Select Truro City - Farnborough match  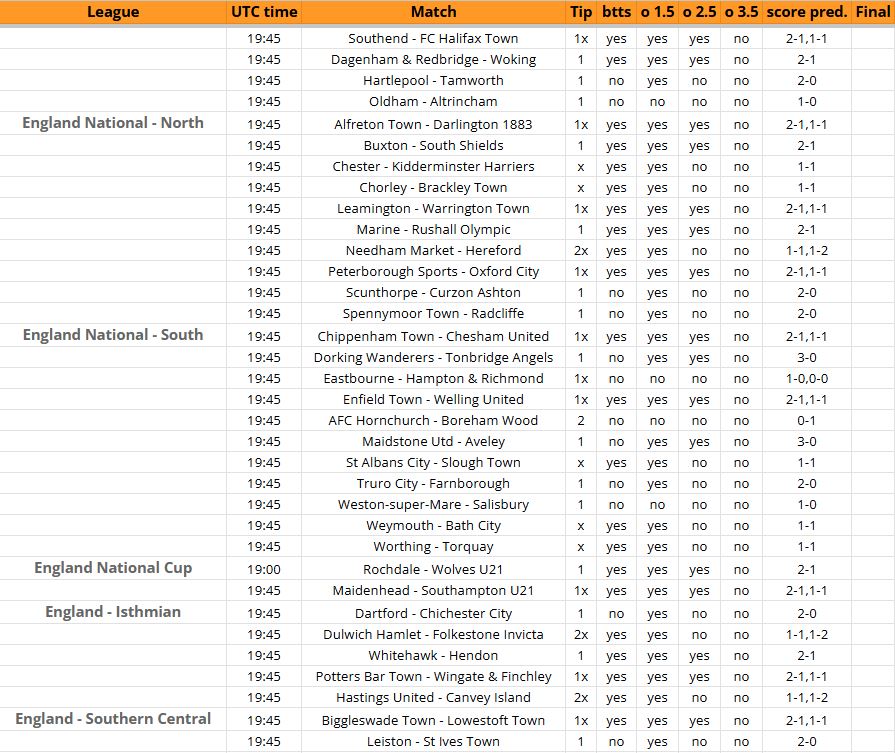pyautogui.click(x=433, y=484)
